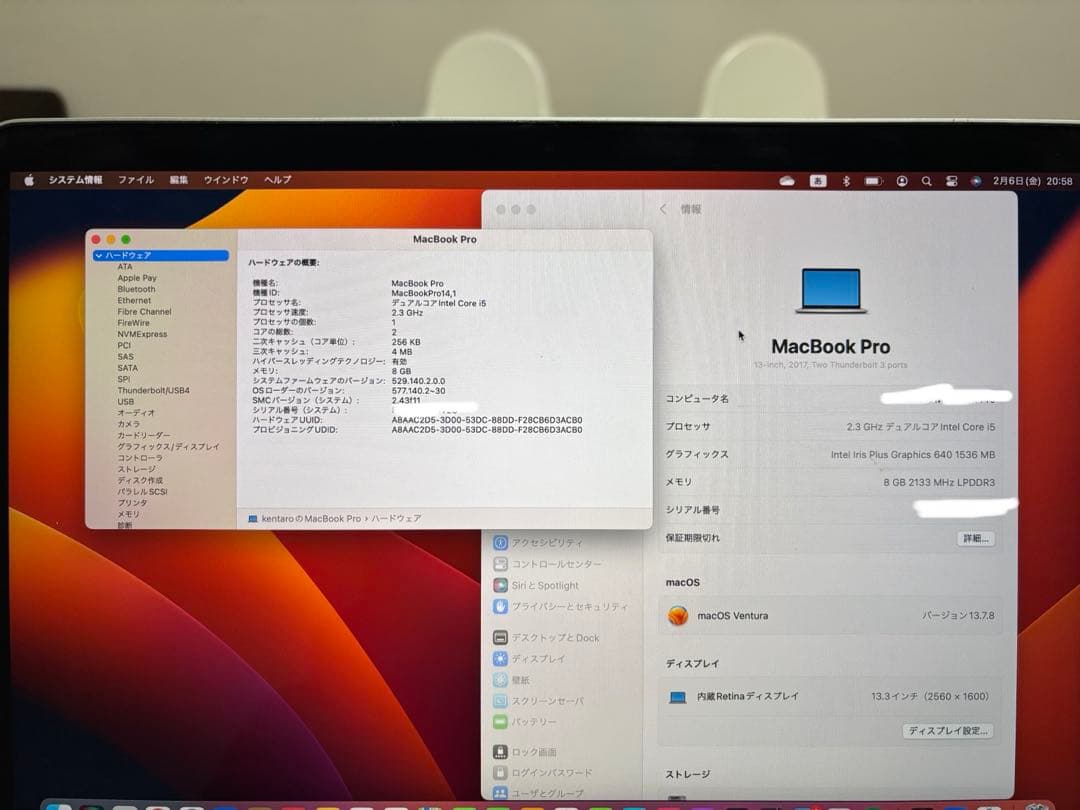Select FireWire in hardware sidebar
The height and width of the screenshot is (810, 1080).
[x=133, y=322]
